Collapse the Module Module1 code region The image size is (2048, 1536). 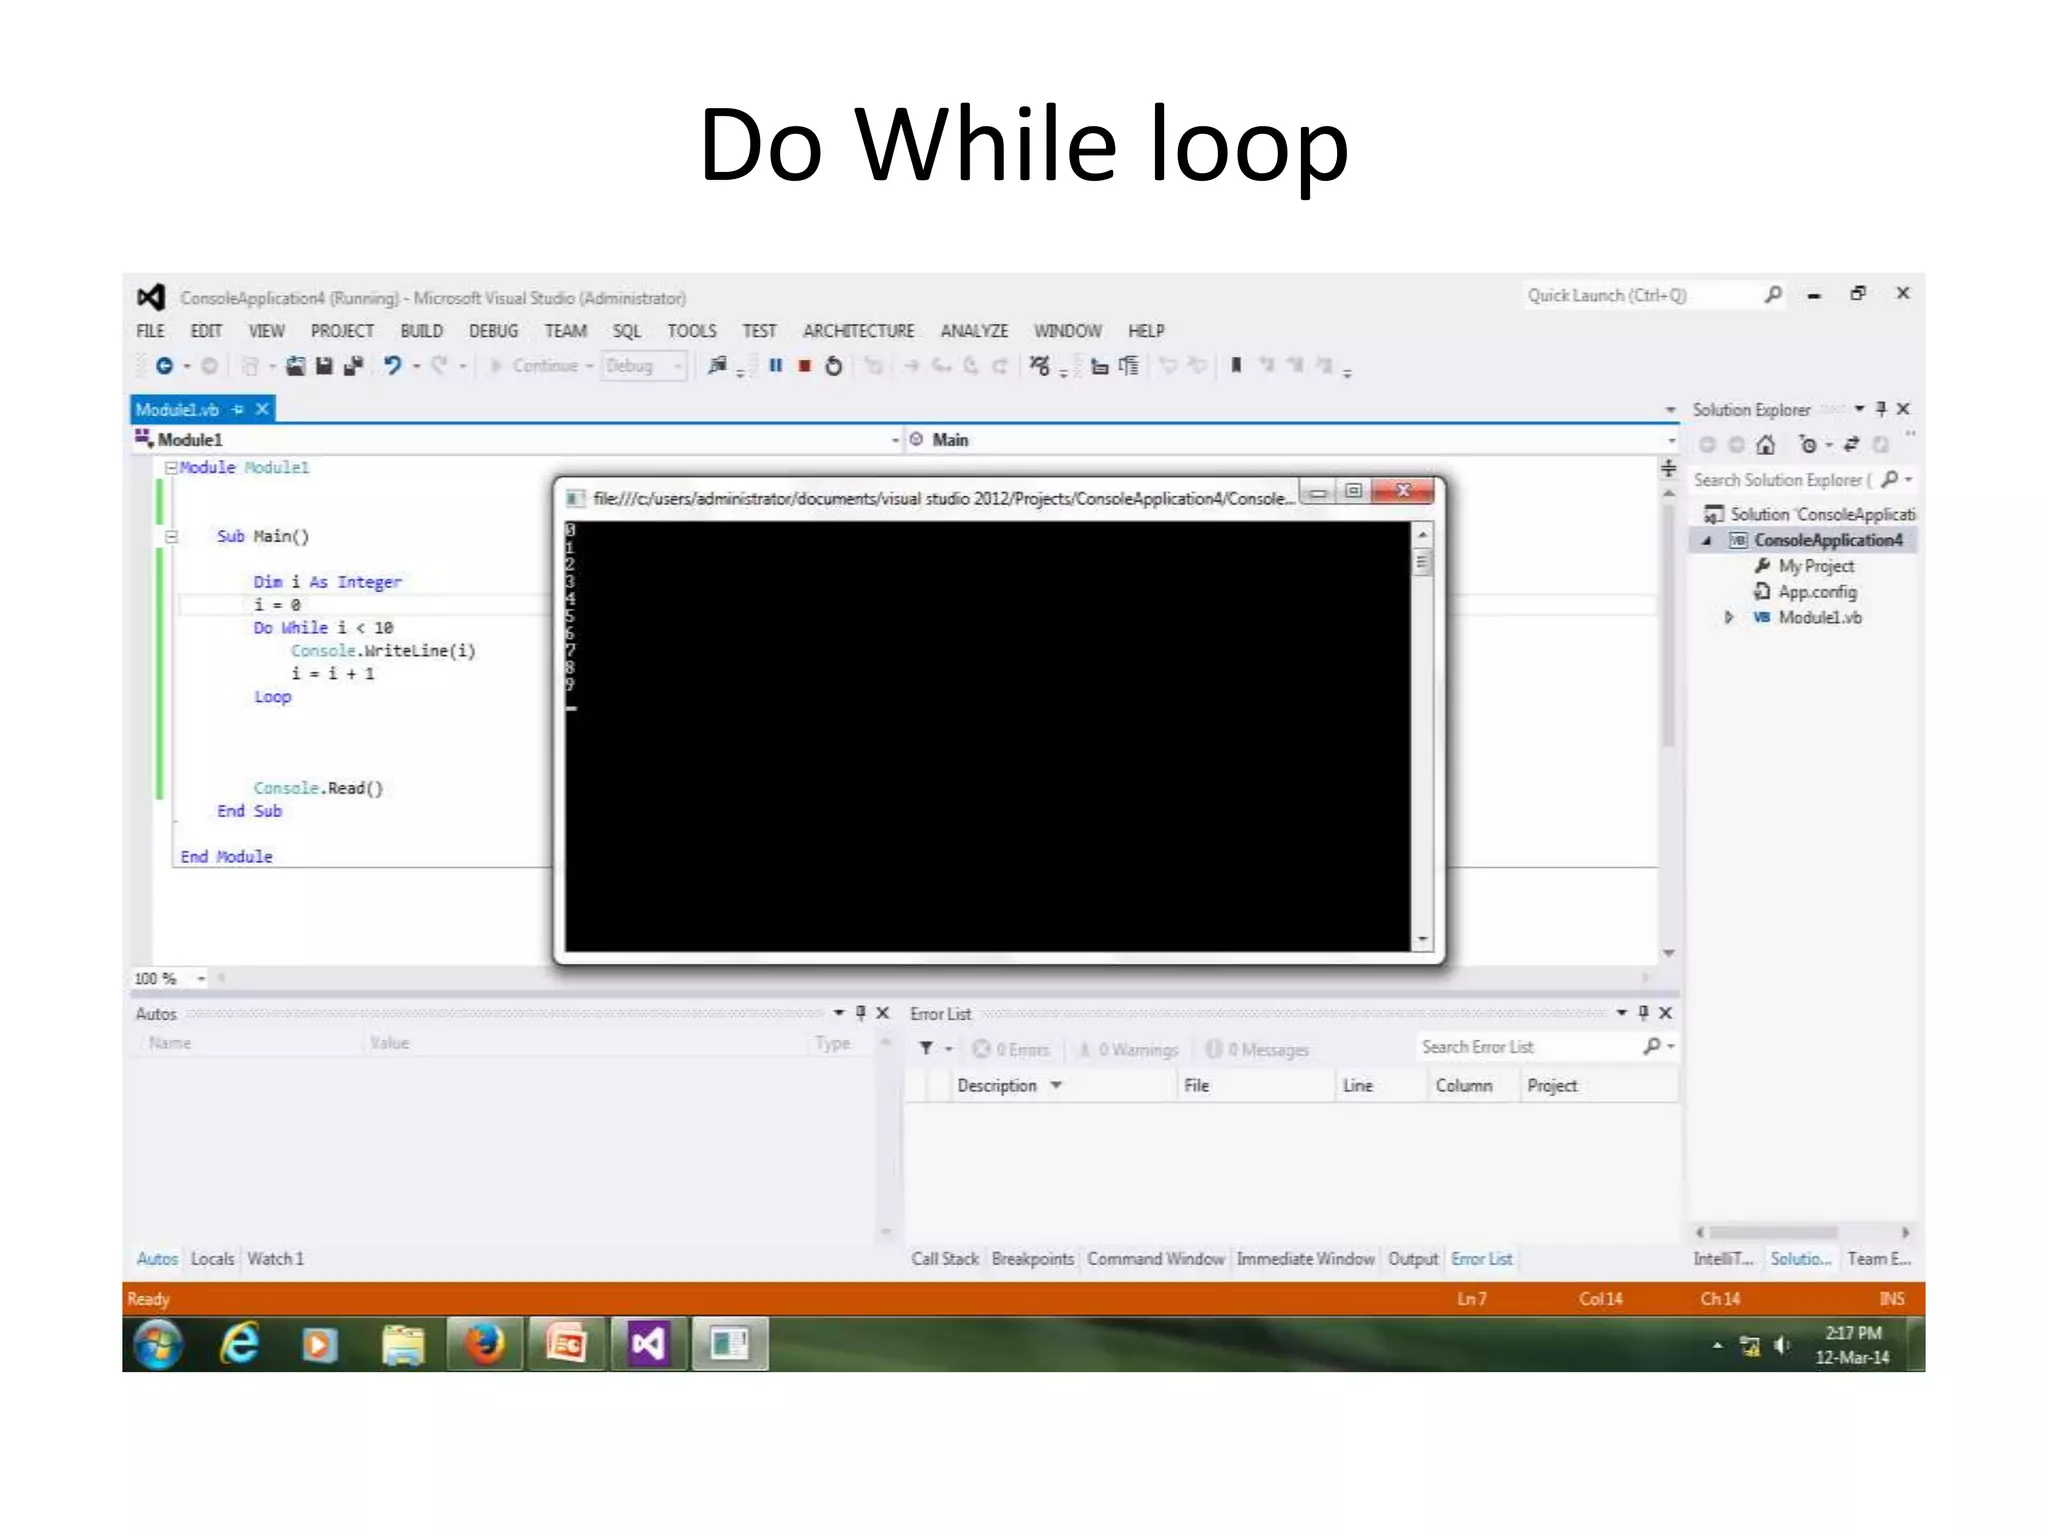click(171, 467)
